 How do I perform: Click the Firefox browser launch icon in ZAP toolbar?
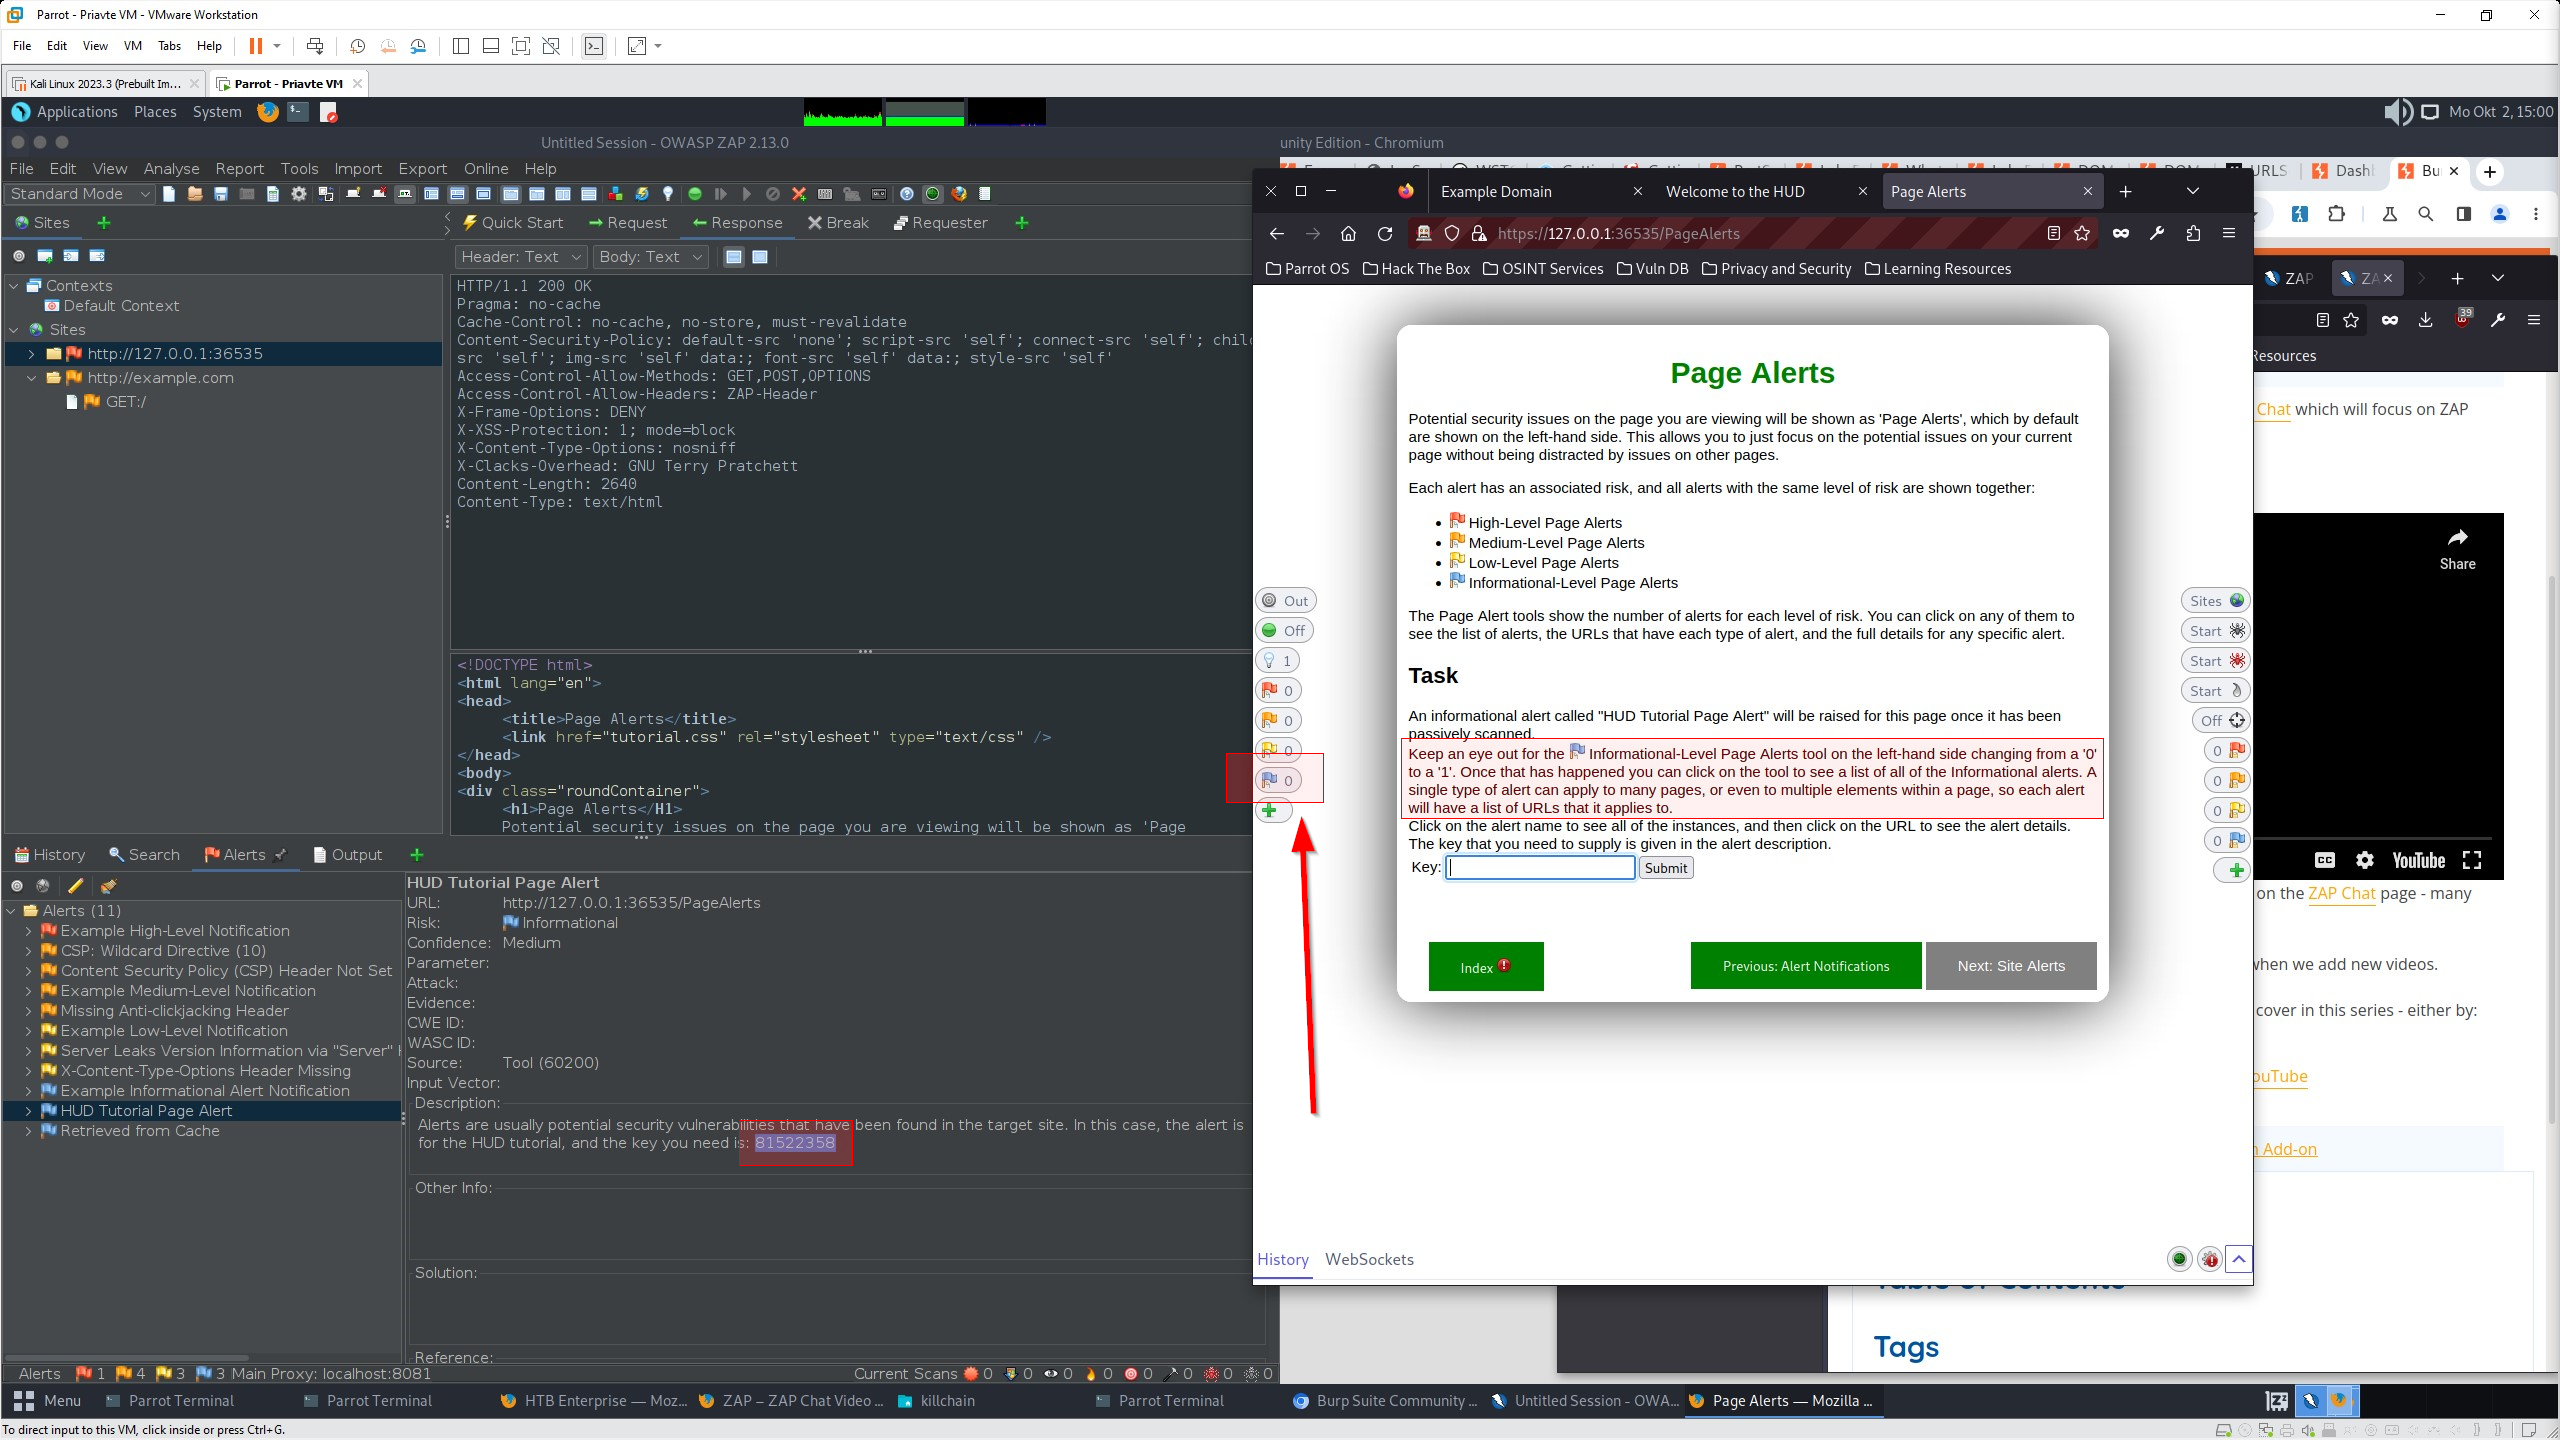(959, 194)
